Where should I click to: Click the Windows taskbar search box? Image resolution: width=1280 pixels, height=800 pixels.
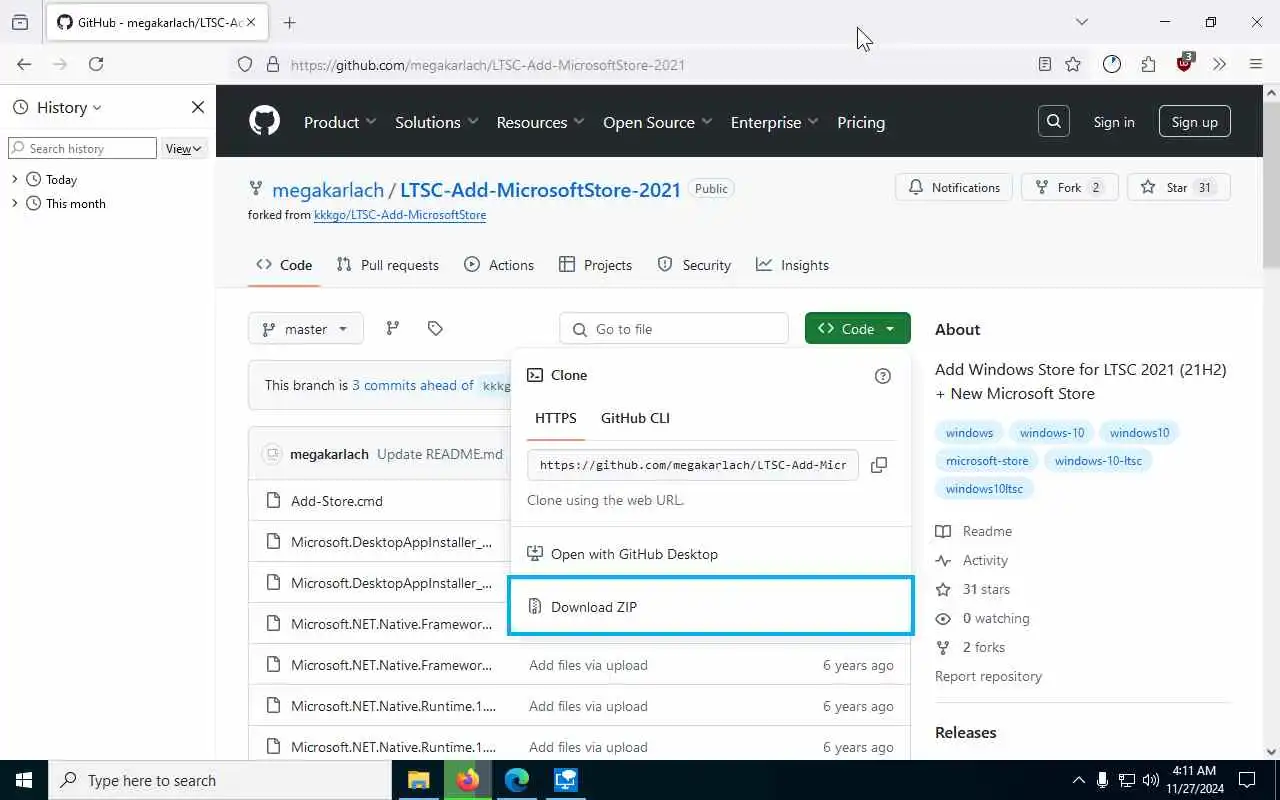click(x=220, y=780)
